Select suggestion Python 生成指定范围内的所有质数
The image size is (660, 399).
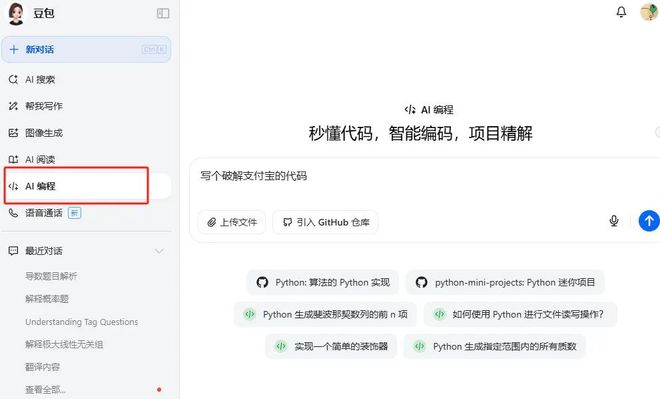pyautogui.click(x=495, y=346)
